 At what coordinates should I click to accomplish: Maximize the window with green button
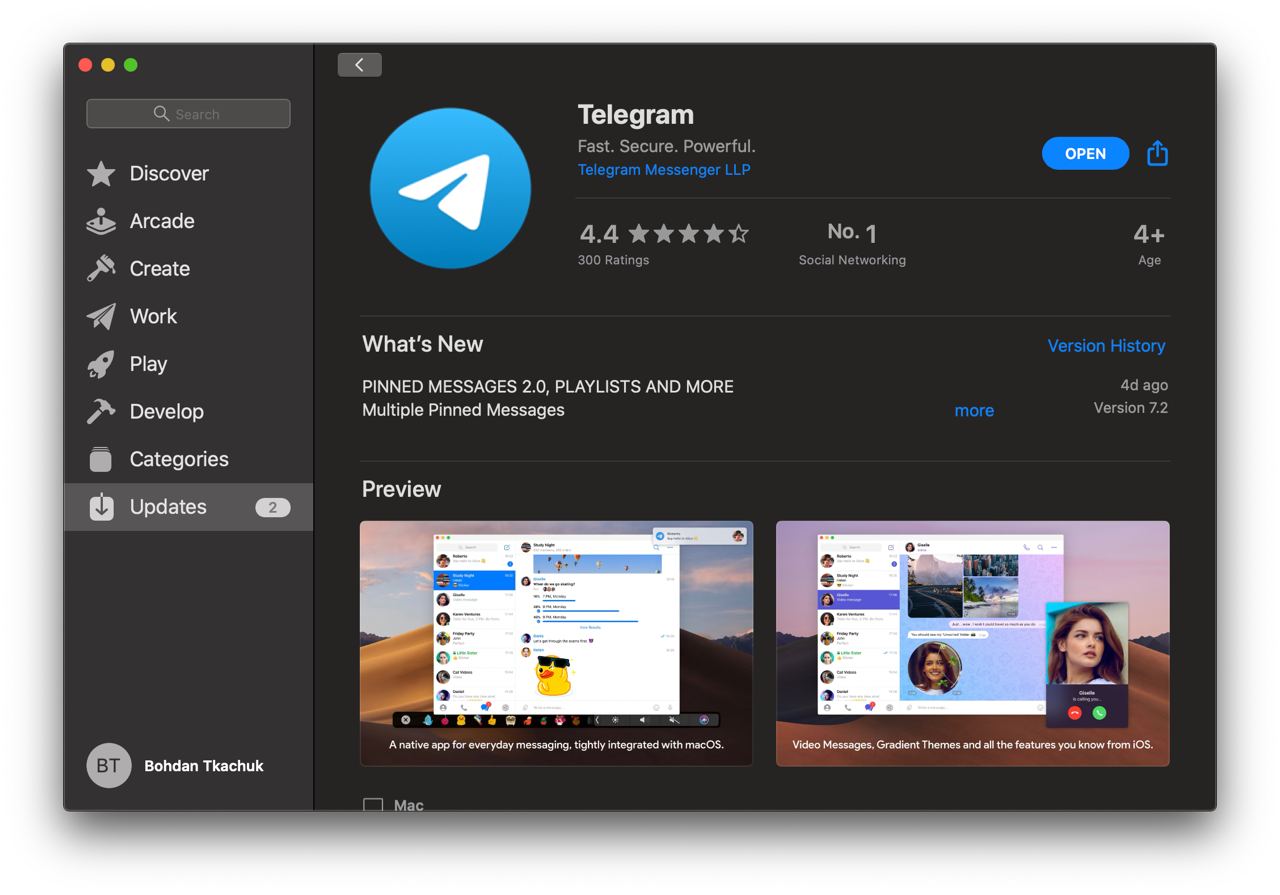[130, 65]
